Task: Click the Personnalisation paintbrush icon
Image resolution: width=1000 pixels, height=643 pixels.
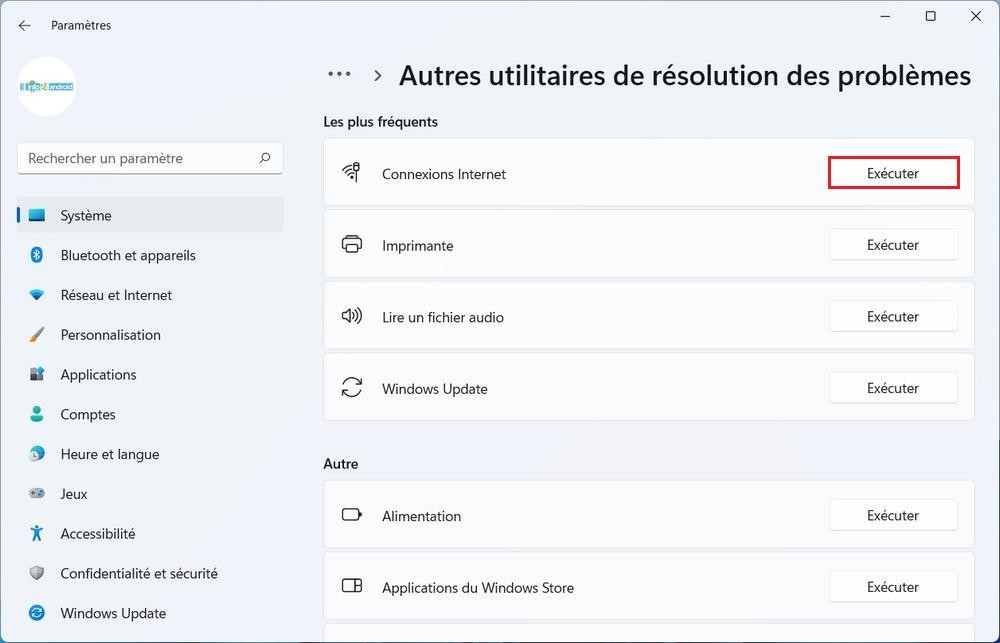Action: [37, 334]
